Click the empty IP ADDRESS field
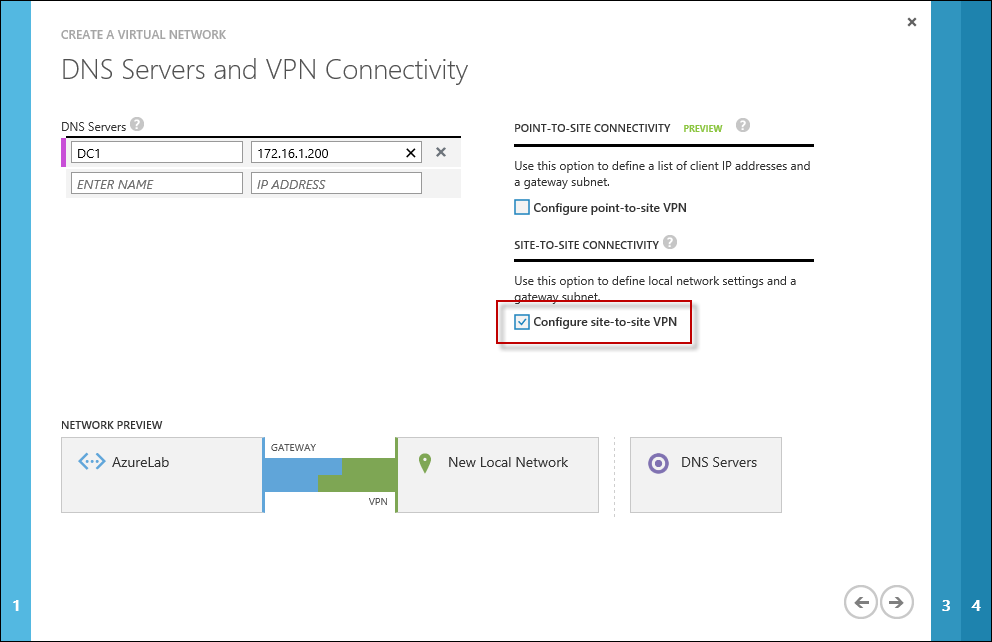This screenshot has width=992, height=642. (336, 184)
